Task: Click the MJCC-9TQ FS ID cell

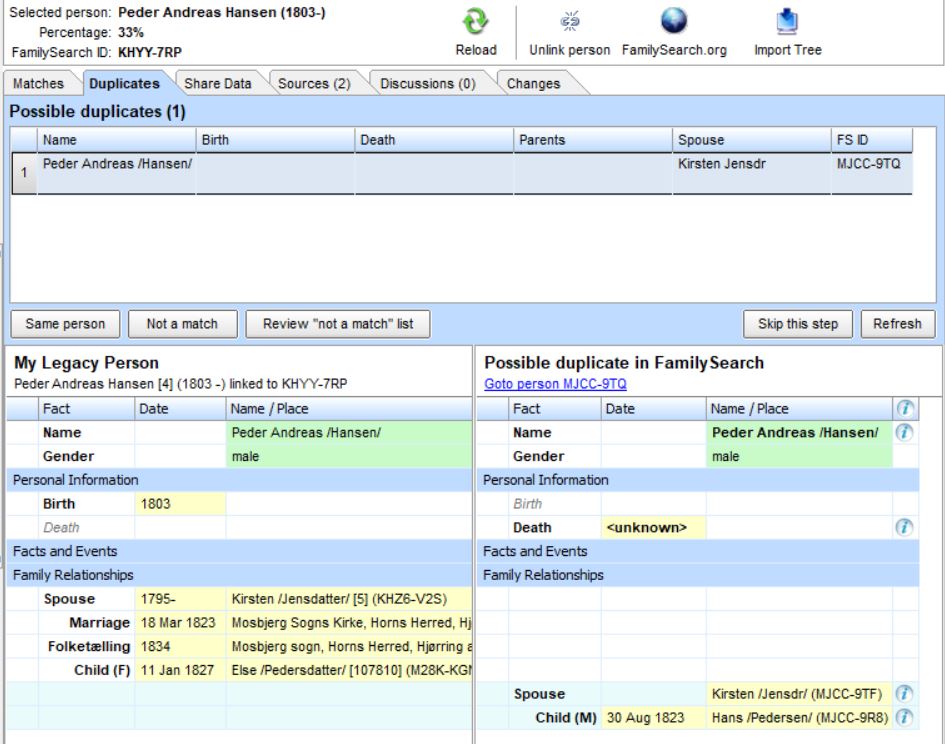Action: (x=871, y=173)
